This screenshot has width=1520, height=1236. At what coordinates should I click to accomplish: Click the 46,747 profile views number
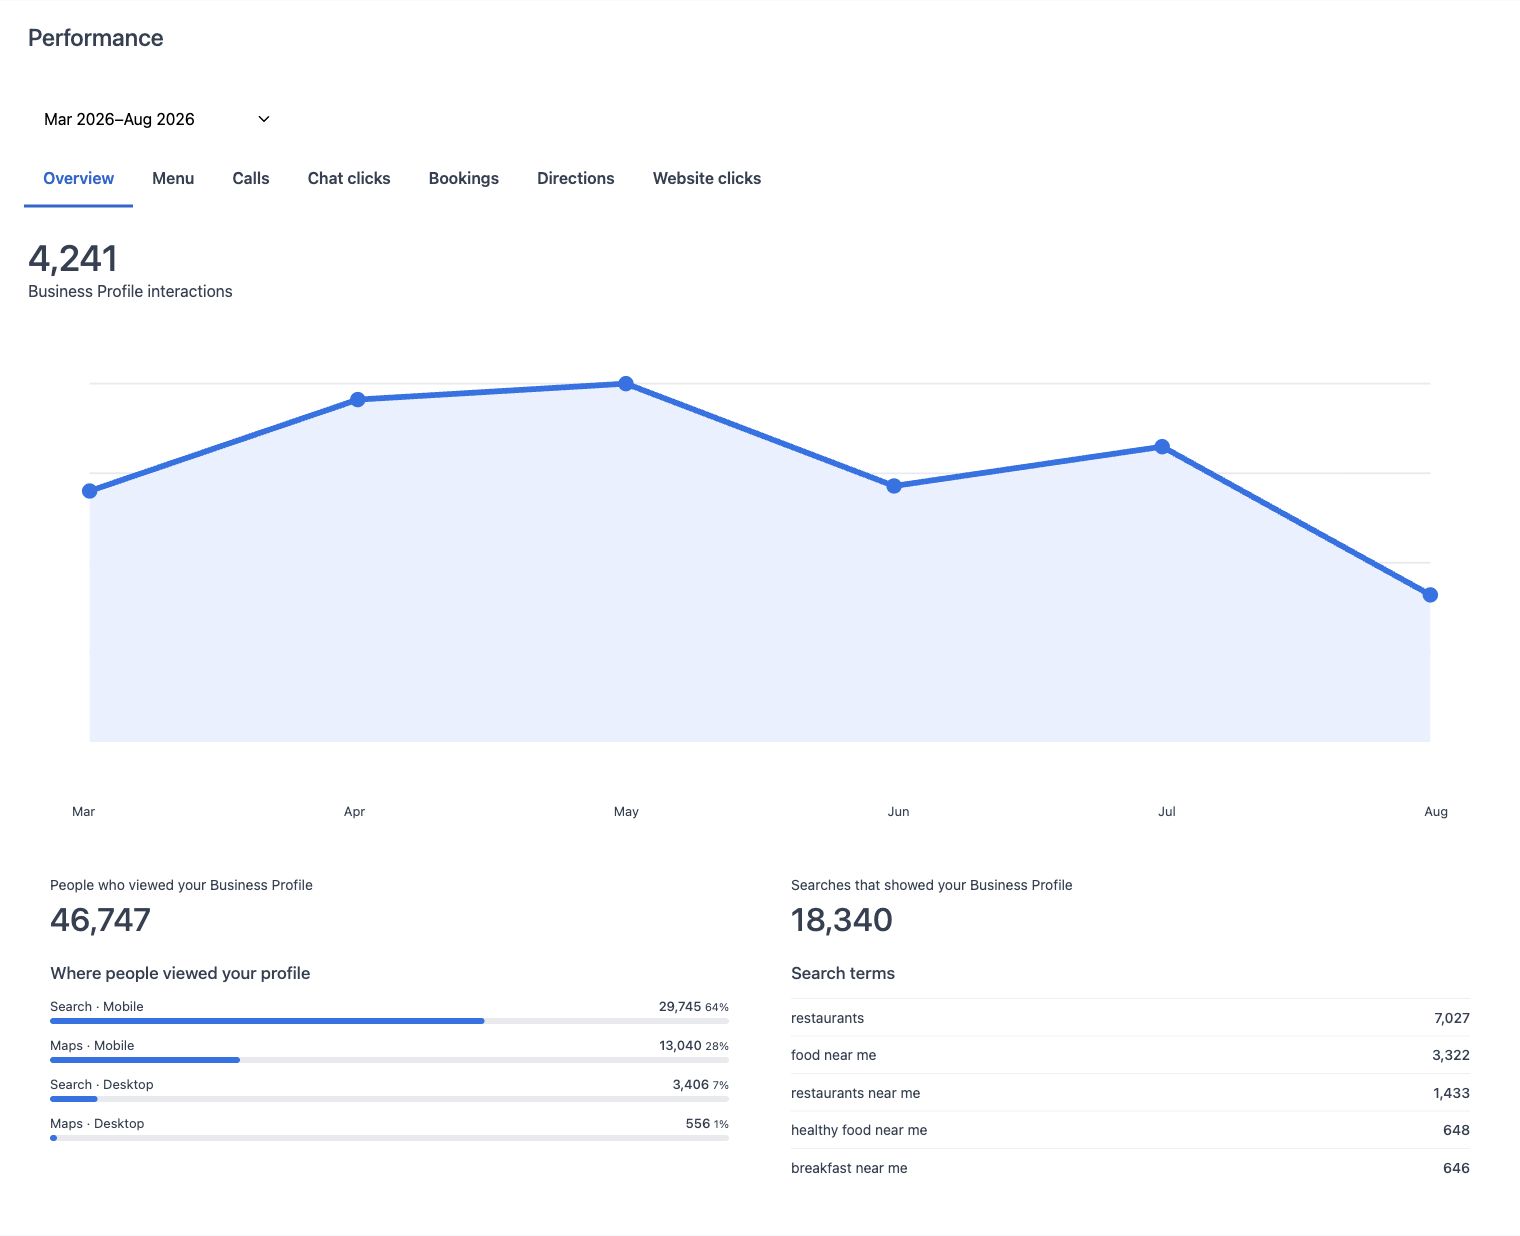tap(100, 920)
